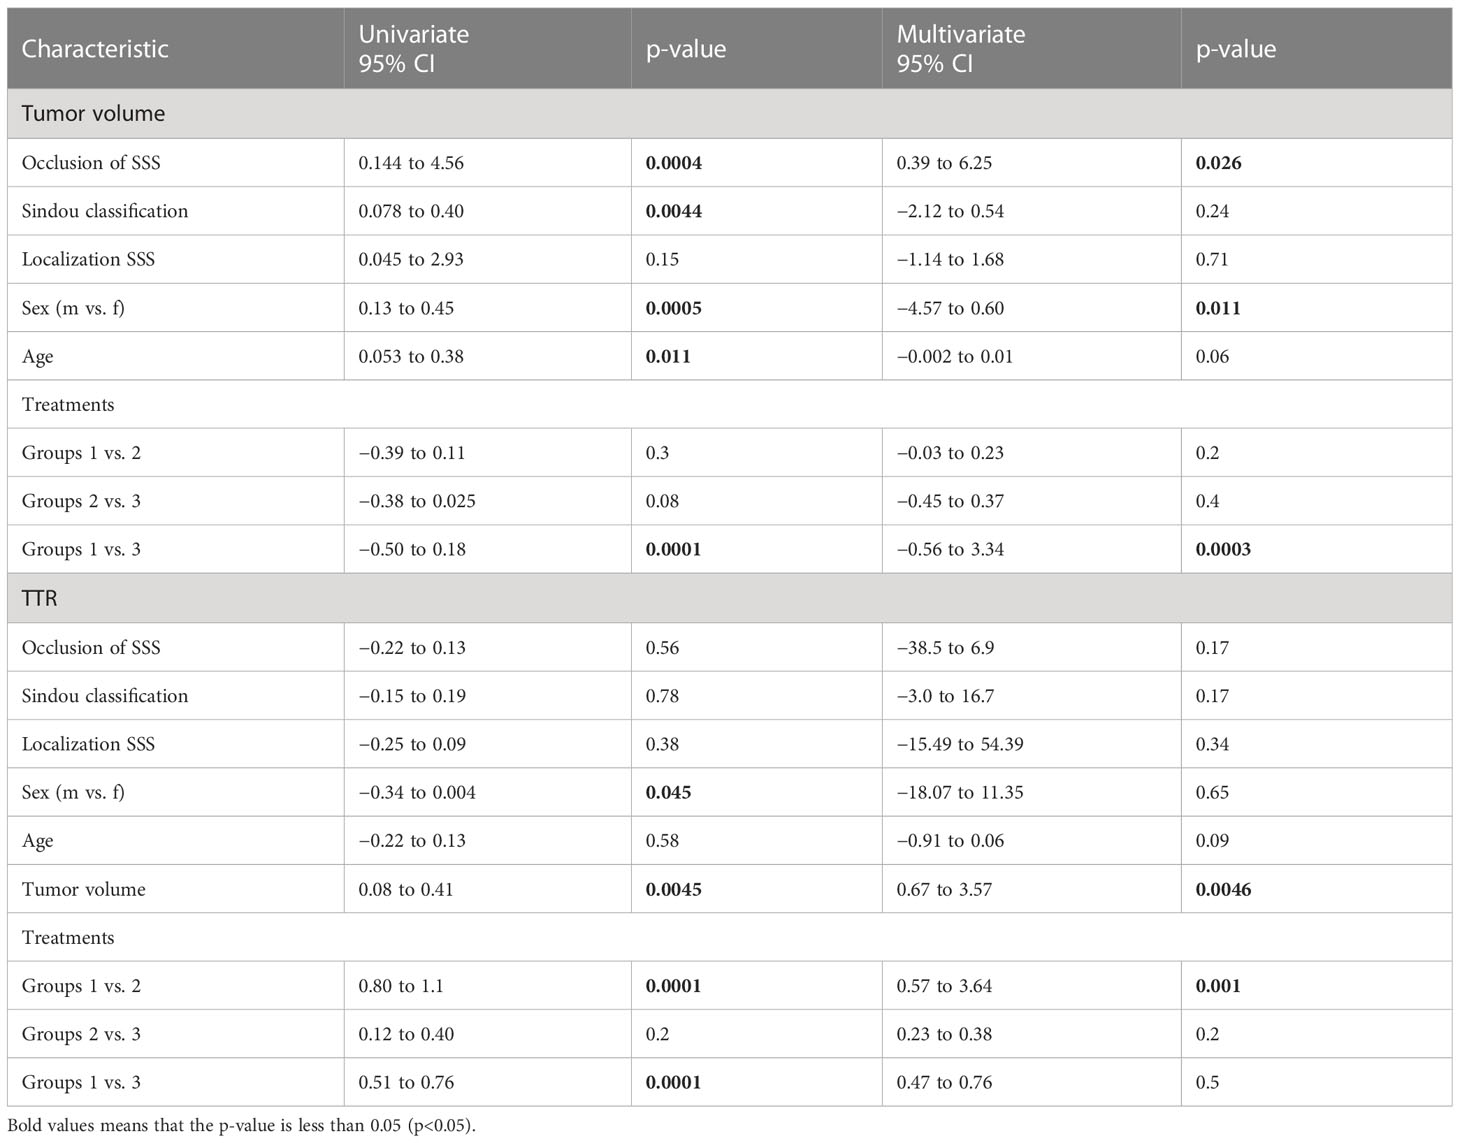Select the p-value '0.3'

[x=657, y=453]
